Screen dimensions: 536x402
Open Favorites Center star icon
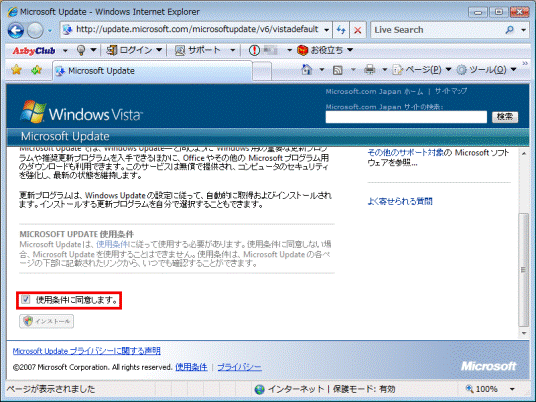point(16,70)
